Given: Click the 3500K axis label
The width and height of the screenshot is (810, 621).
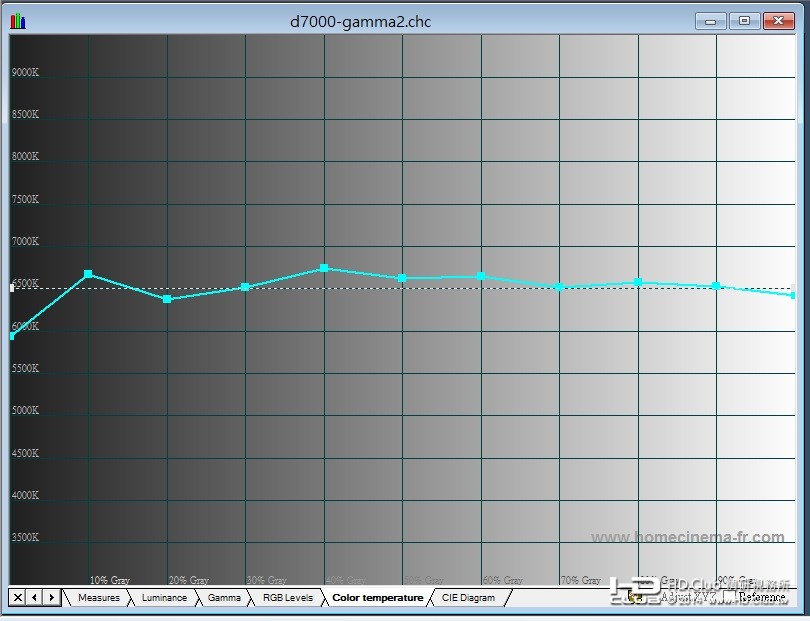Looking at the screenshot, I should click(25, 537).
